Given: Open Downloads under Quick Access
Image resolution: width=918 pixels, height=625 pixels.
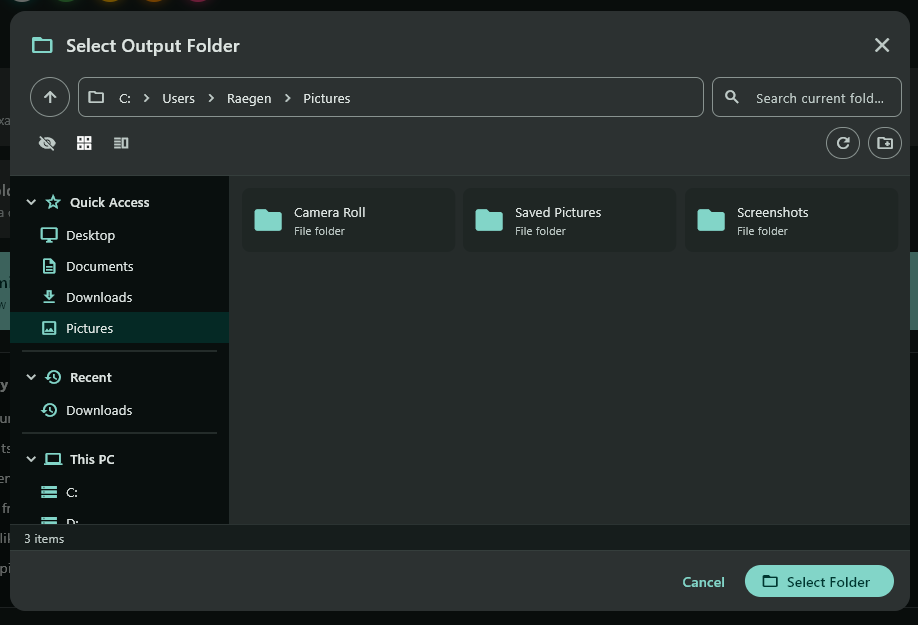Looking at the screenshot, I should tap(119, 297).
